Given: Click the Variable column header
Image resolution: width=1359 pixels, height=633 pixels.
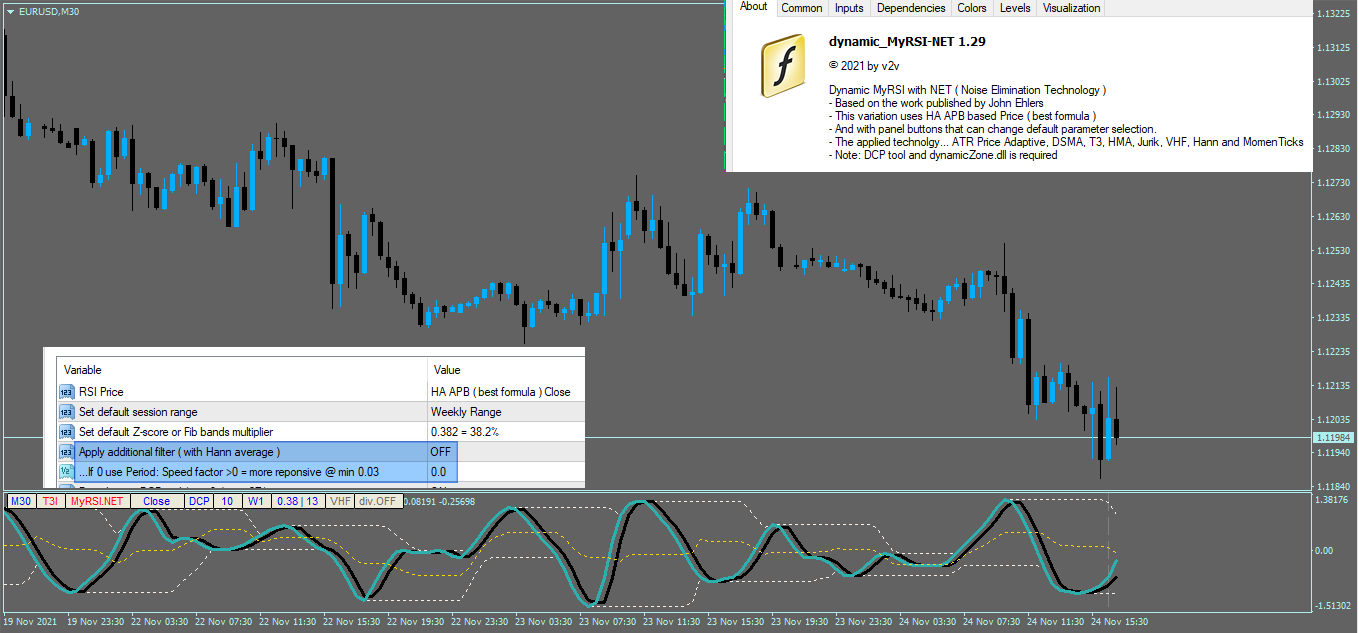Looking at the screenshot, I should tap(242, 369).
